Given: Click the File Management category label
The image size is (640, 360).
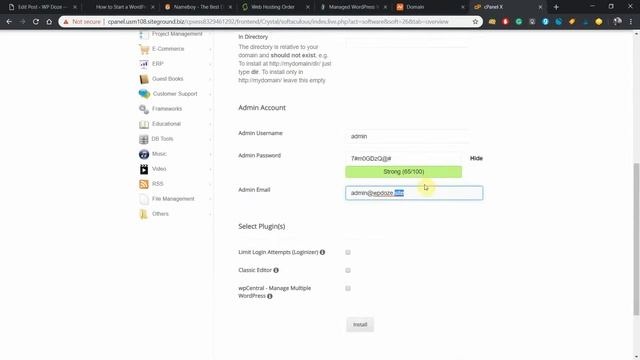Looking at the screenshot, I should click(173, 199).
